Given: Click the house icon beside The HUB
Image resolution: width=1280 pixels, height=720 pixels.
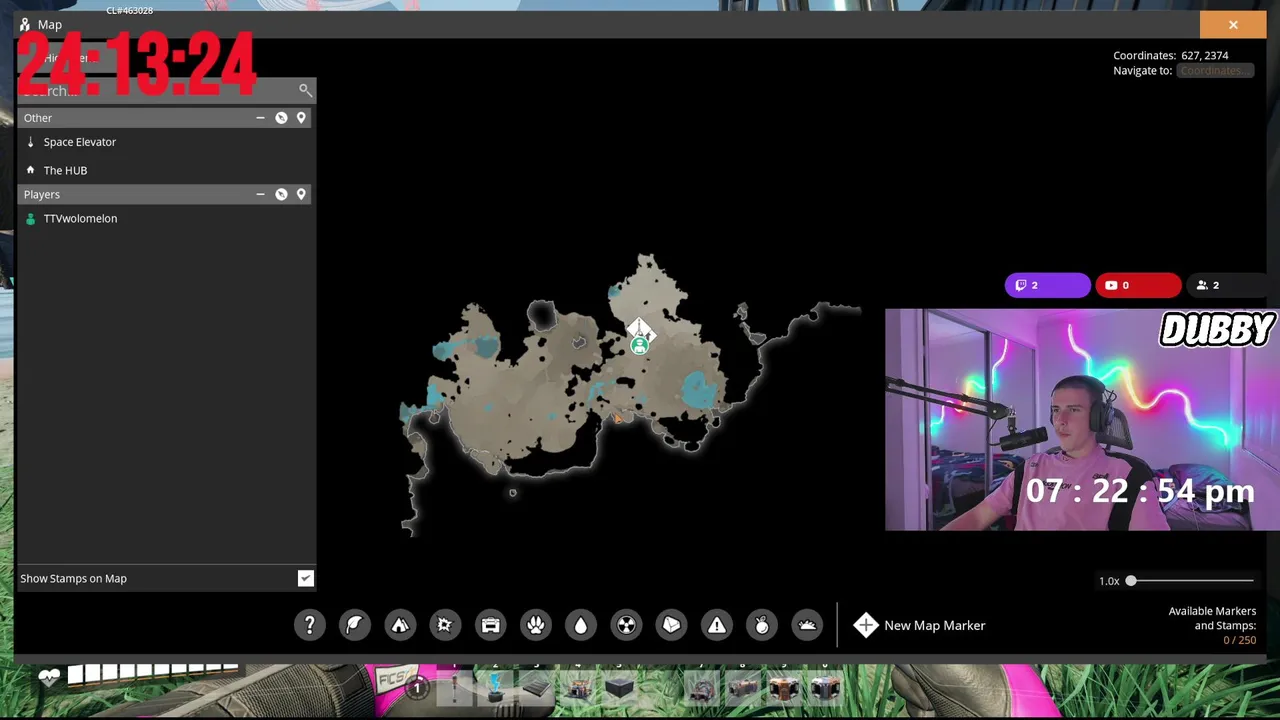Looking at the screenshot, I should (x=30, y=170).
